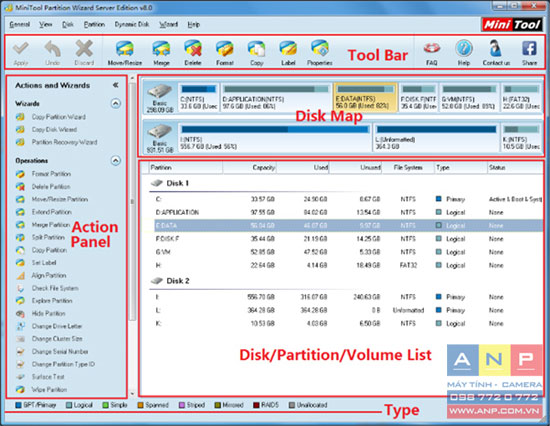This screenshot has width=550, height=426.
Task: Choose Merge Partition operation
Action: point(43,225)
